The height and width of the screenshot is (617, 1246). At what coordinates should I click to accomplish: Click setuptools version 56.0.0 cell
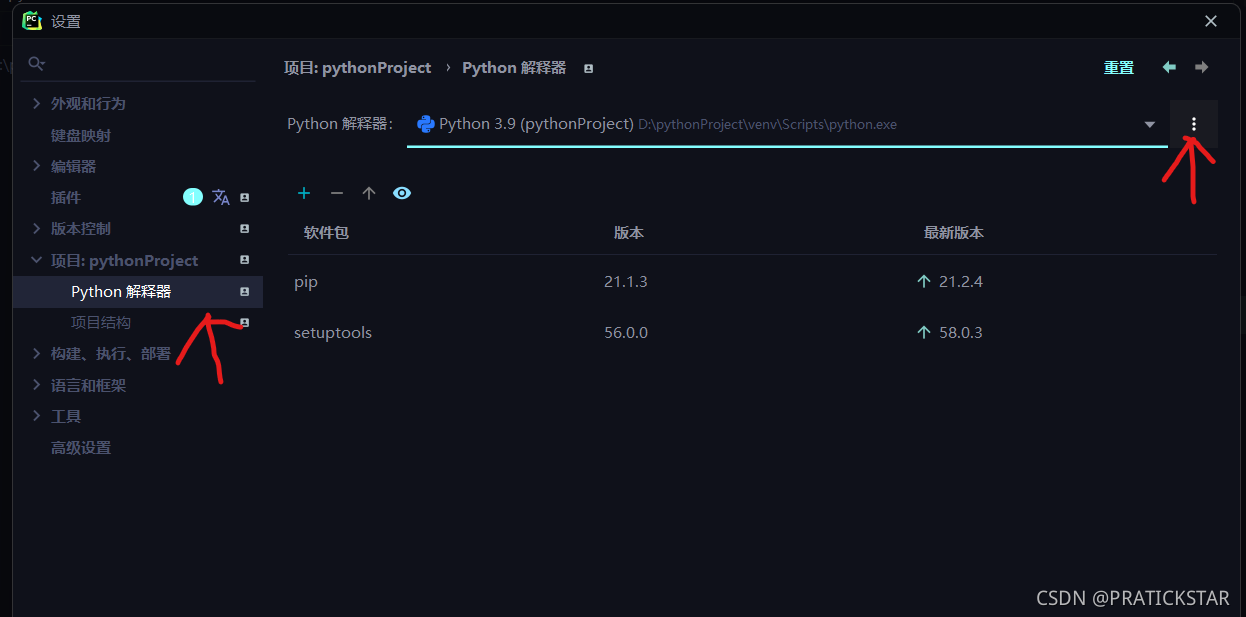tap(626, 332)
